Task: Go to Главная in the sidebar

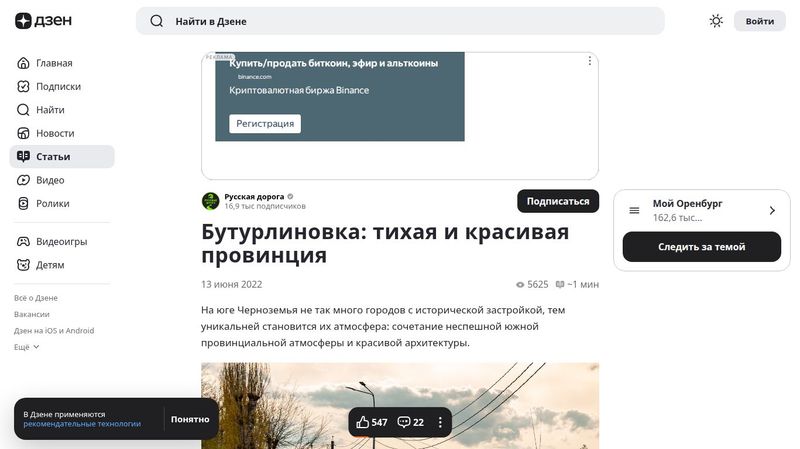Action: [x=54, y=63]
